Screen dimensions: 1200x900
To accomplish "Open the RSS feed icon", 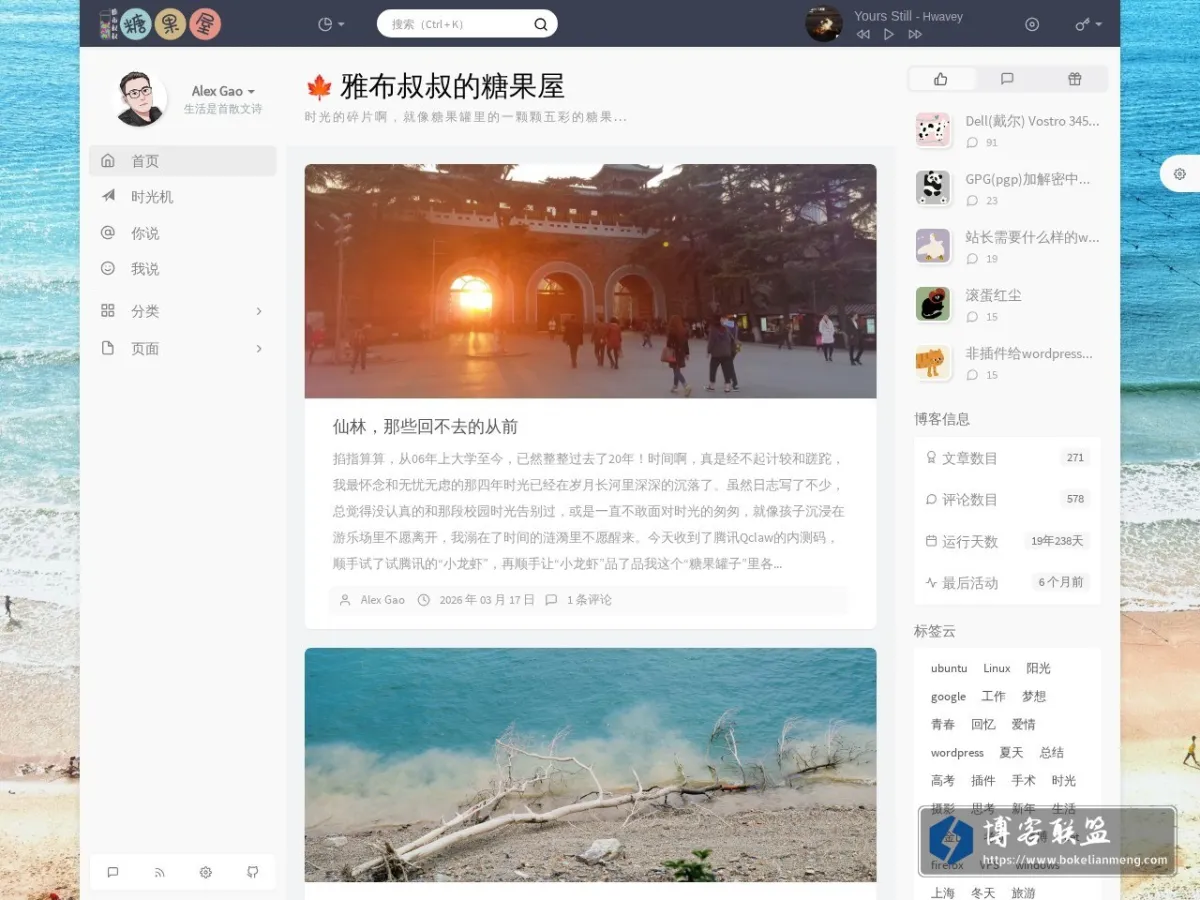I will [x=159, y=872].
